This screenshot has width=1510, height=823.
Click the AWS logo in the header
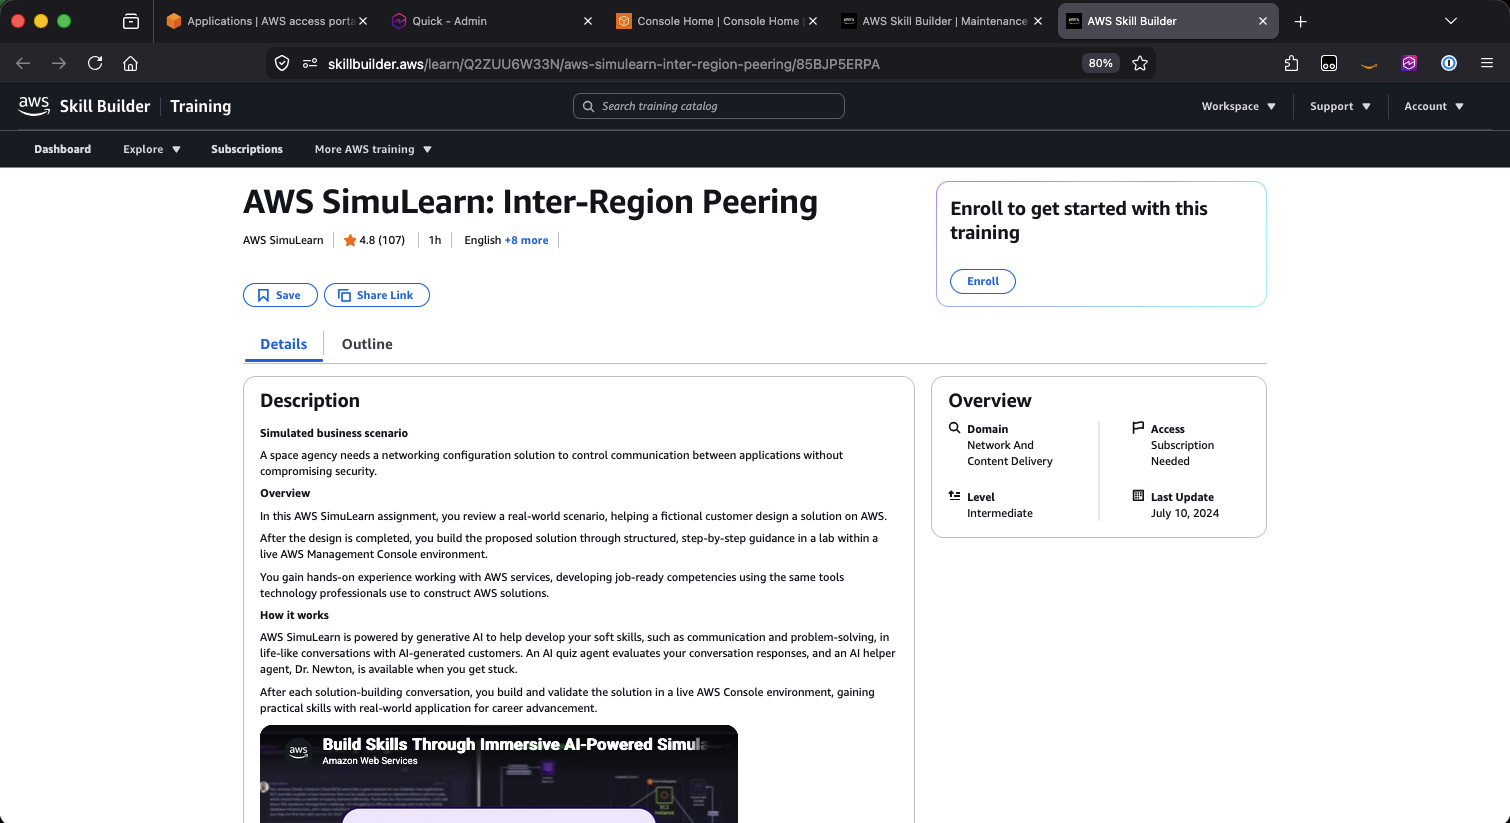click(34, 106)
